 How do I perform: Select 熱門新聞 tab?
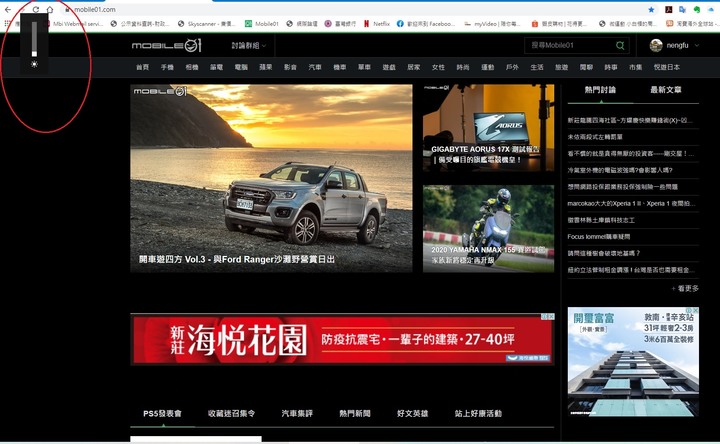355,414
